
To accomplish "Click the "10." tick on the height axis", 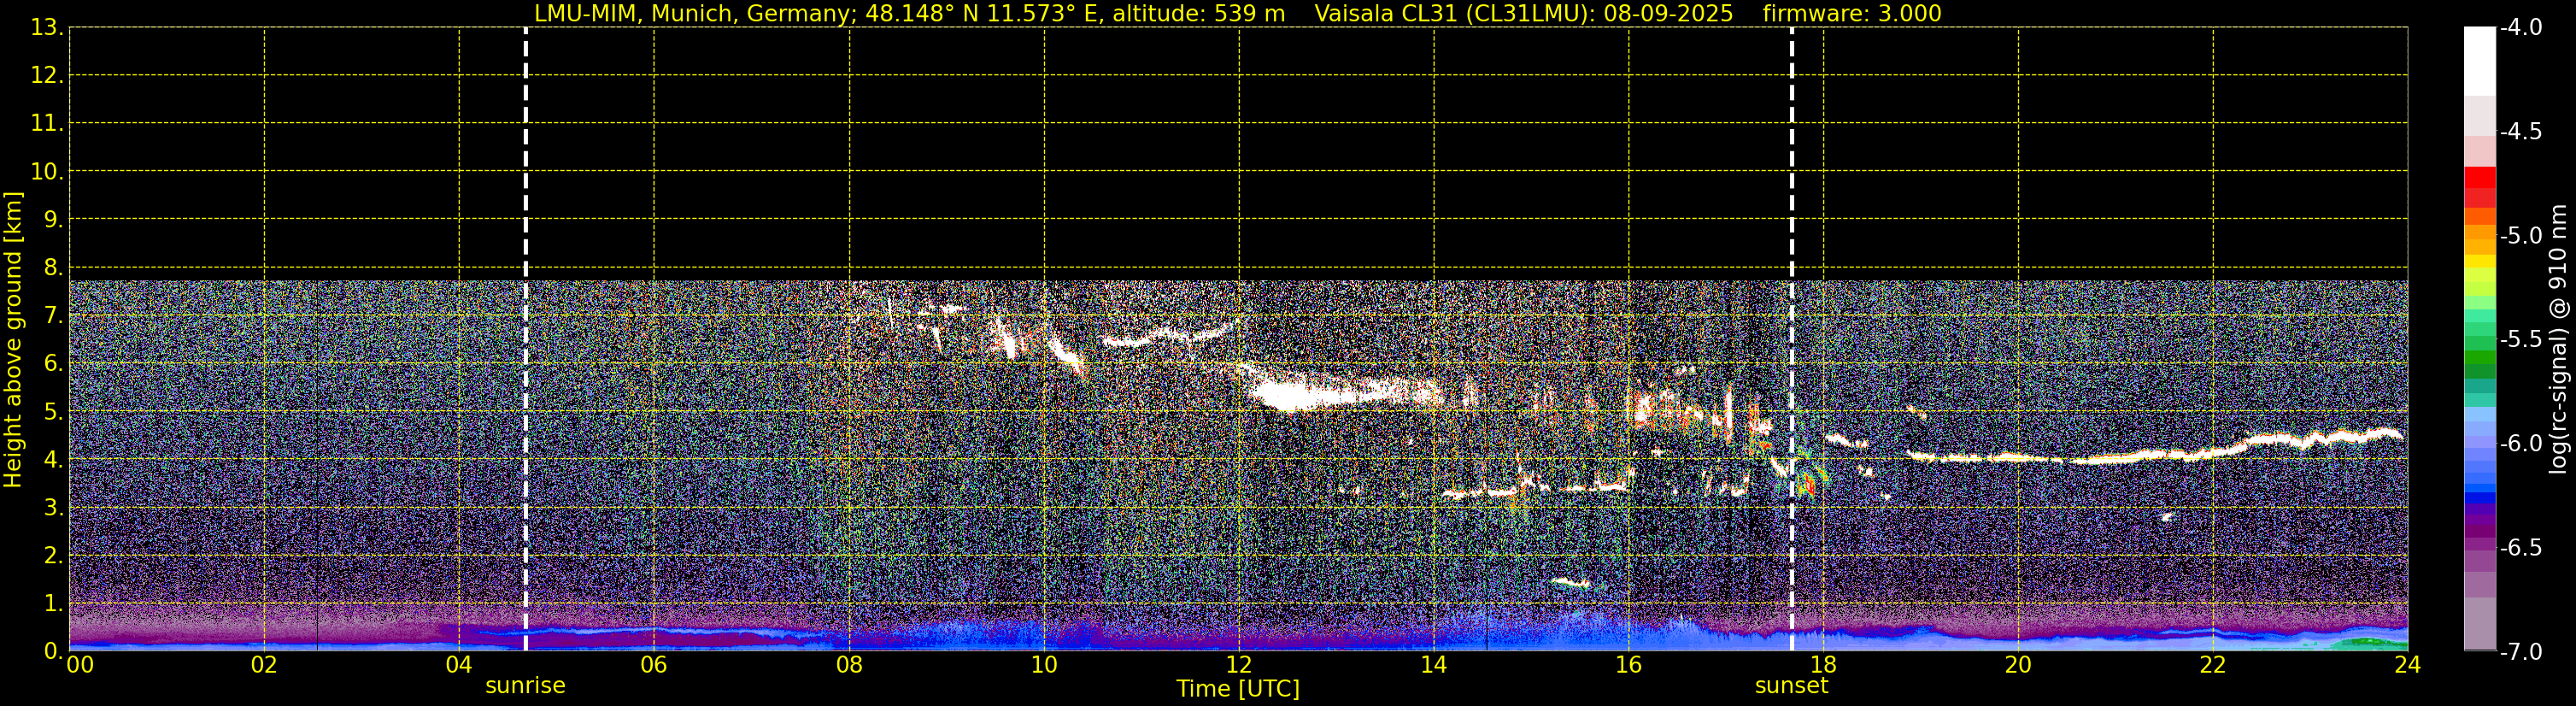I will point(47,171).
